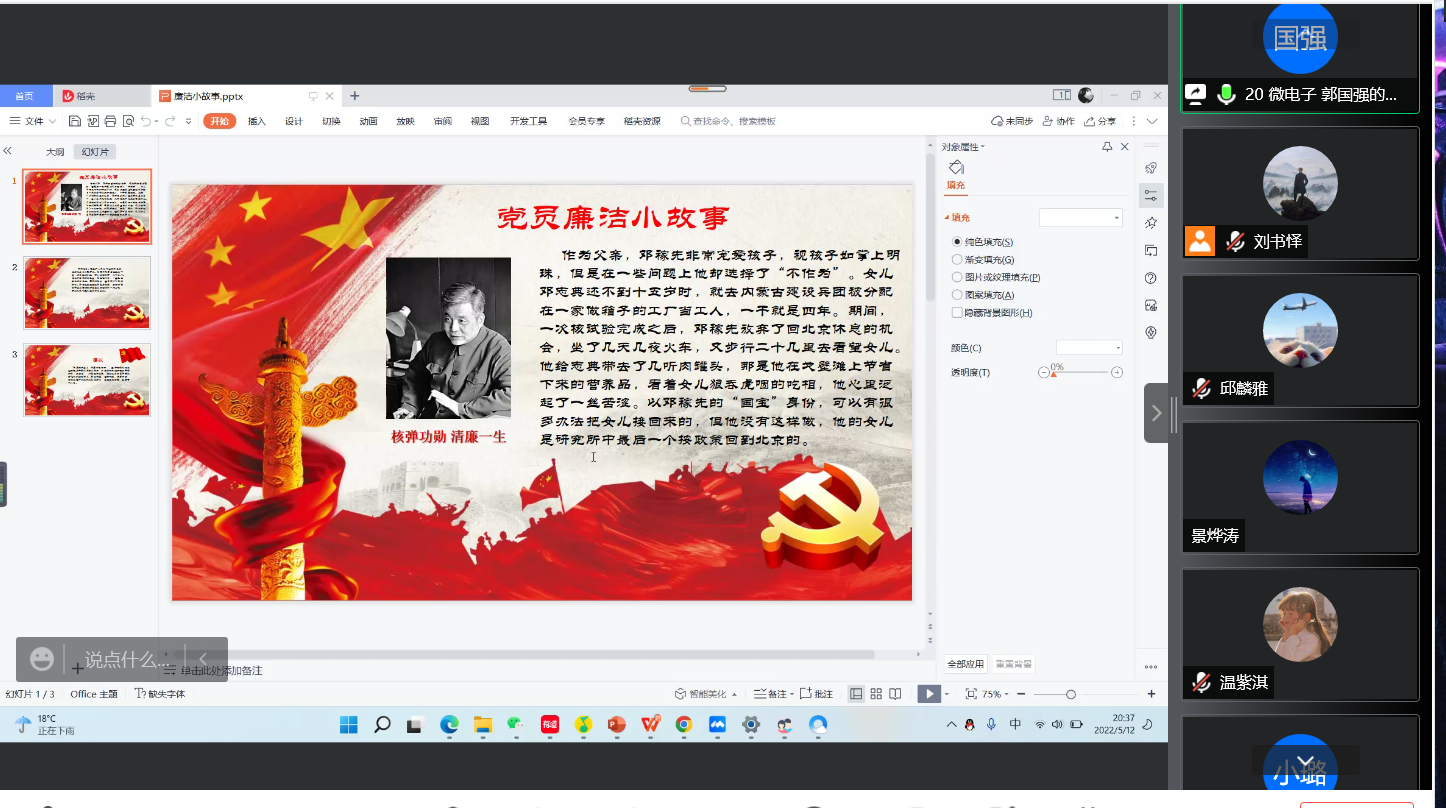The image size is (1446, 808).
Task: Open Microsoft Edge from taskbar
Action: [x=449, y=725]
